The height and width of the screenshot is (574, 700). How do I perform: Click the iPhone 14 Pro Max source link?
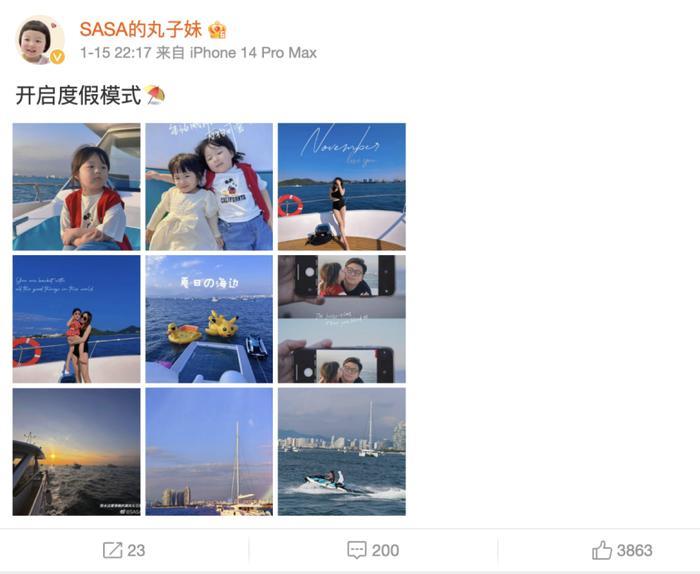(253, 53)
